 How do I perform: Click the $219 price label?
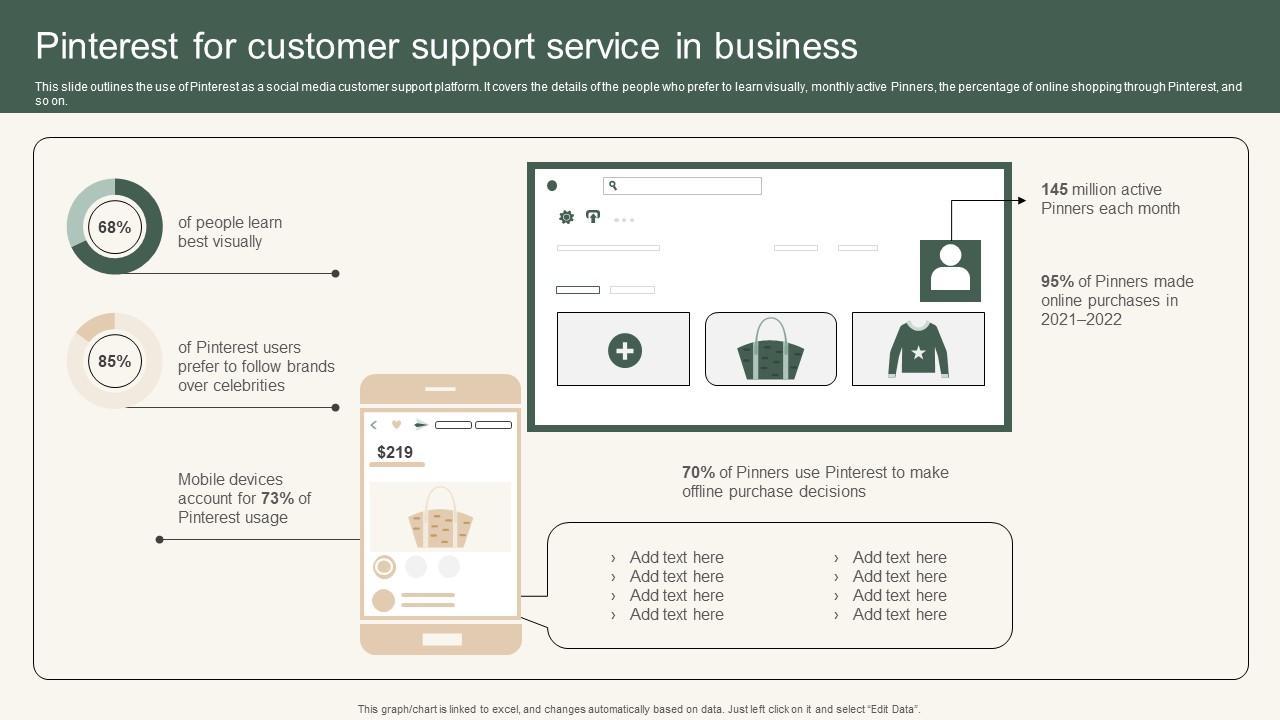(395, 452)
